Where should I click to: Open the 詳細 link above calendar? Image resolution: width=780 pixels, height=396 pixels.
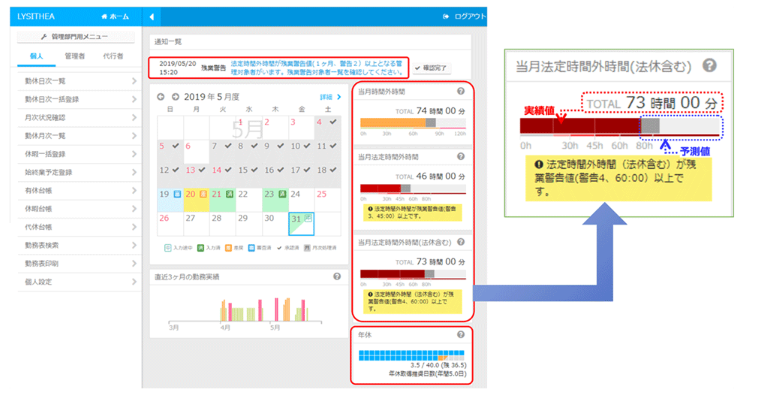point(330,97)
